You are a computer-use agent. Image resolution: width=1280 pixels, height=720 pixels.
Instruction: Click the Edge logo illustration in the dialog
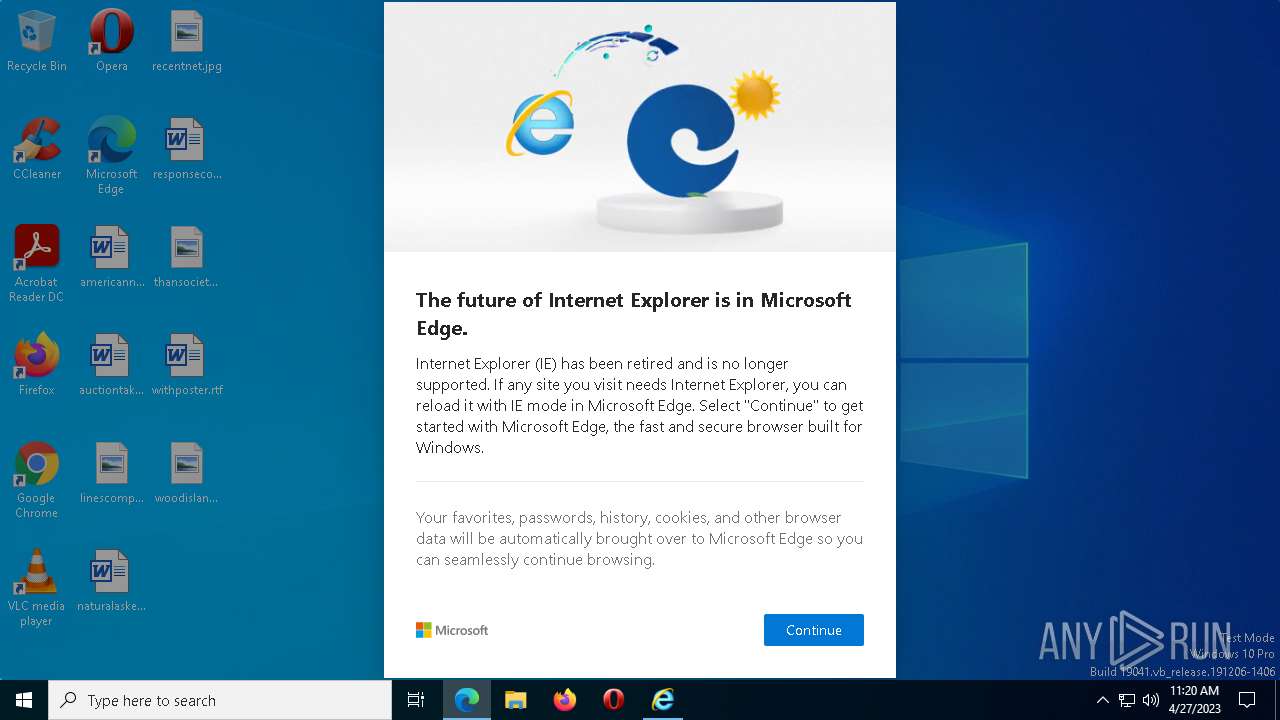(x=683, y=140)
